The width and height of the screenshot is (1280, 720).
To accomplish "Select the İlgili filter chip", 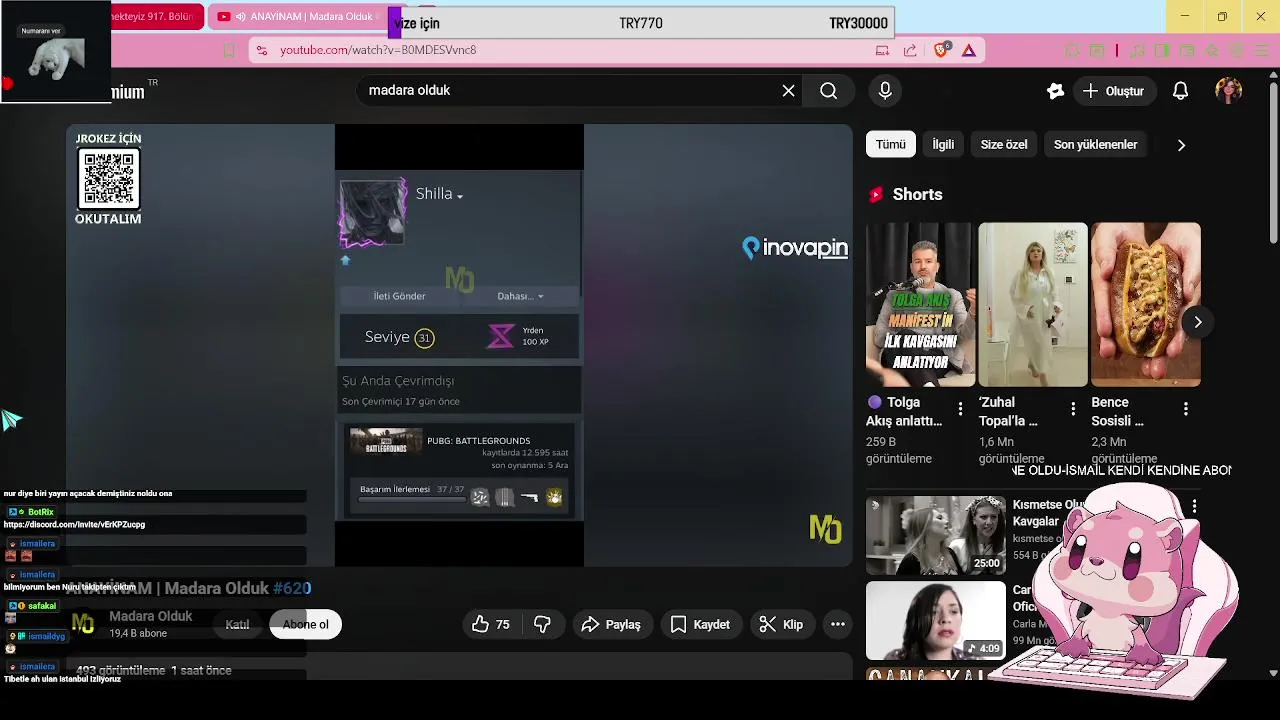I will tap(943, 145).
